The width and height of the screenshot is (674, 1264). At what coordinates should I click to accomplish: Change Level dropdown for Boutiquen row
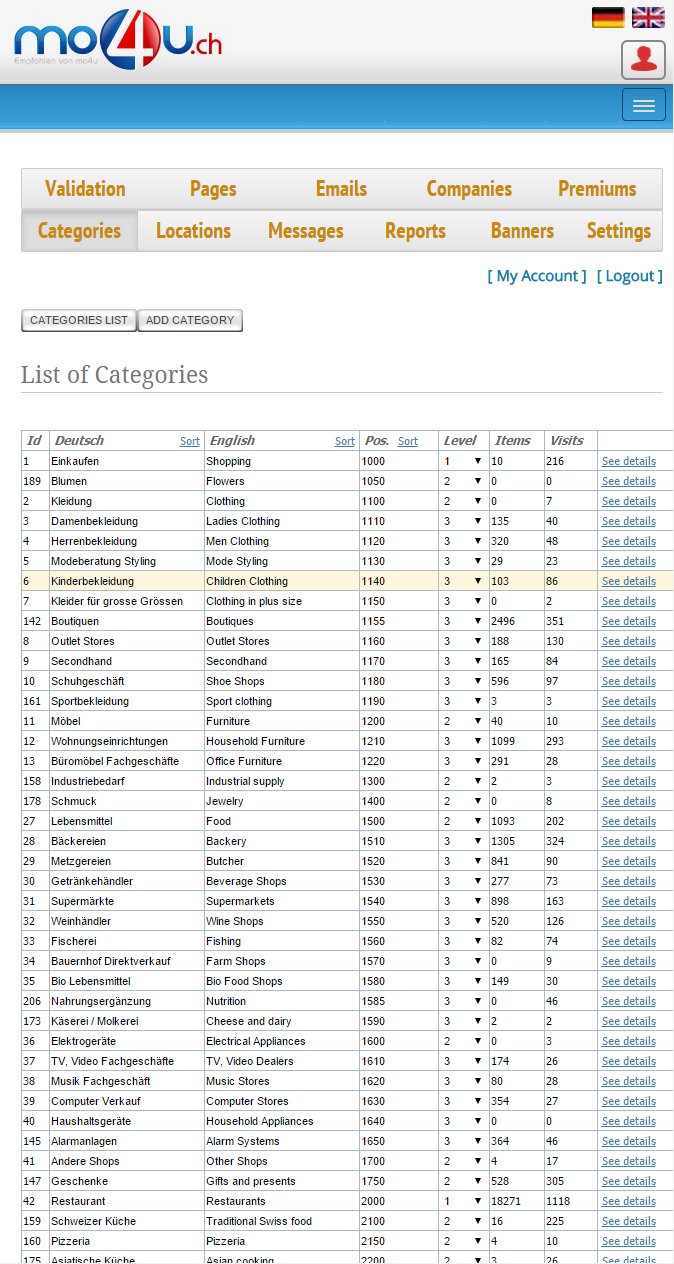coord(463,621)
